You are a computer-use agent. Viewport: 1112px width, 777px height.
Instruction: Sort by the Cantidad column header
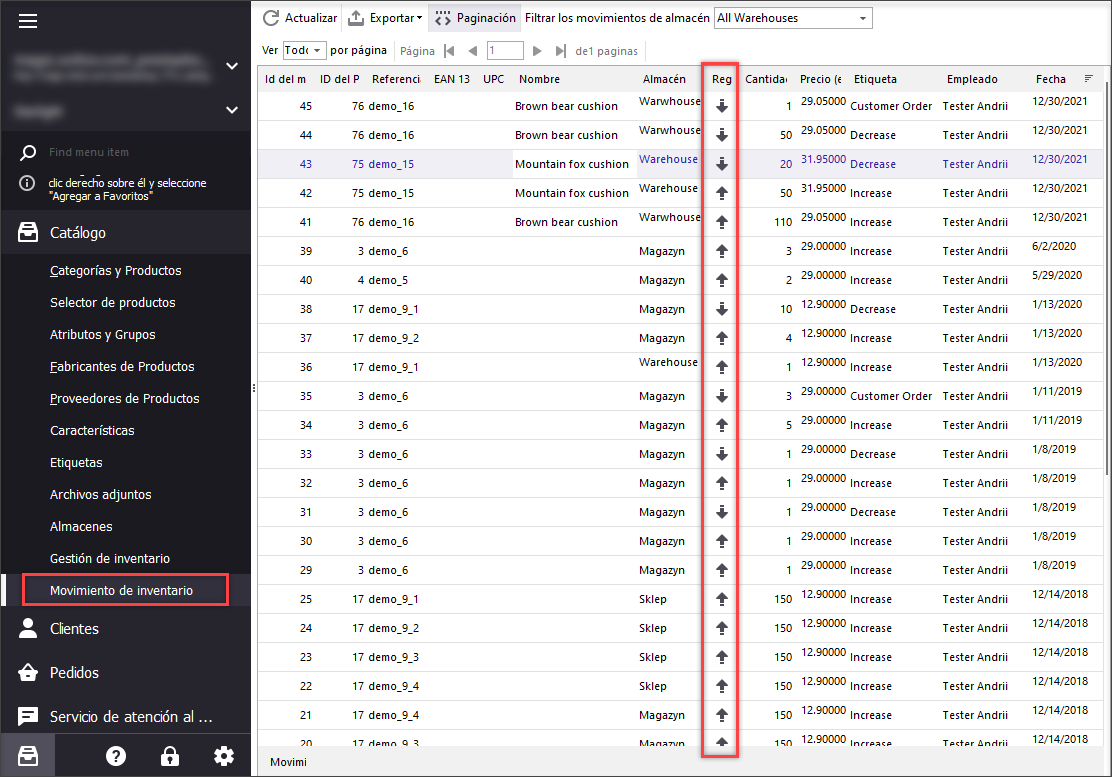766,79
